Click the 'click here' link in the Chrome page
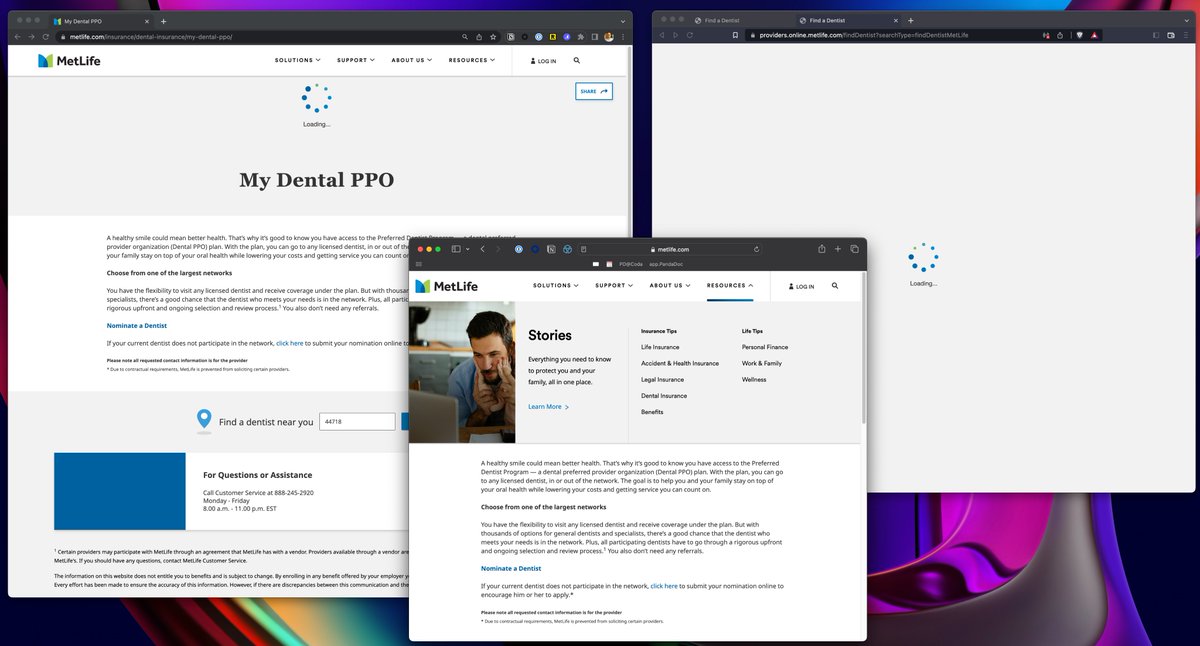Viewport: 1200px width, 646px height. click(290, 343)
